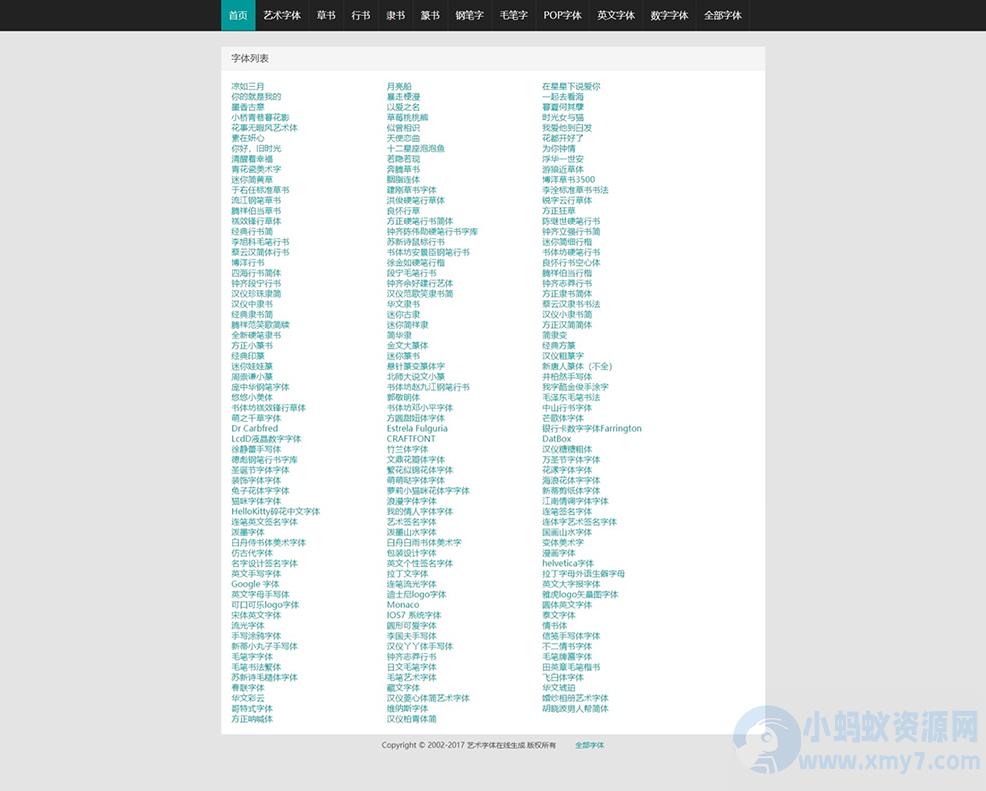
Task: Click the 隶书 menu entry
Action: (x=396, y=15)
